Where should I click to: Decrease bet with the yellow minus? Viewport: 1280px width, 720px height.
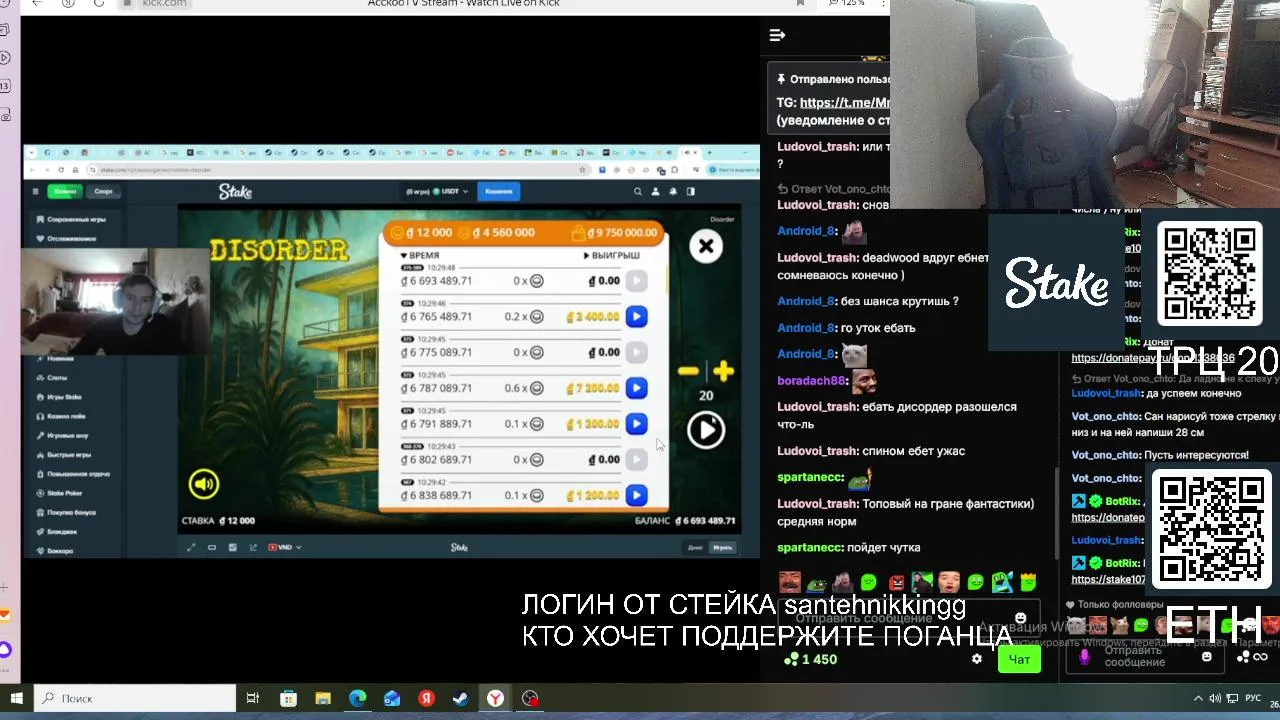(688, 371)
